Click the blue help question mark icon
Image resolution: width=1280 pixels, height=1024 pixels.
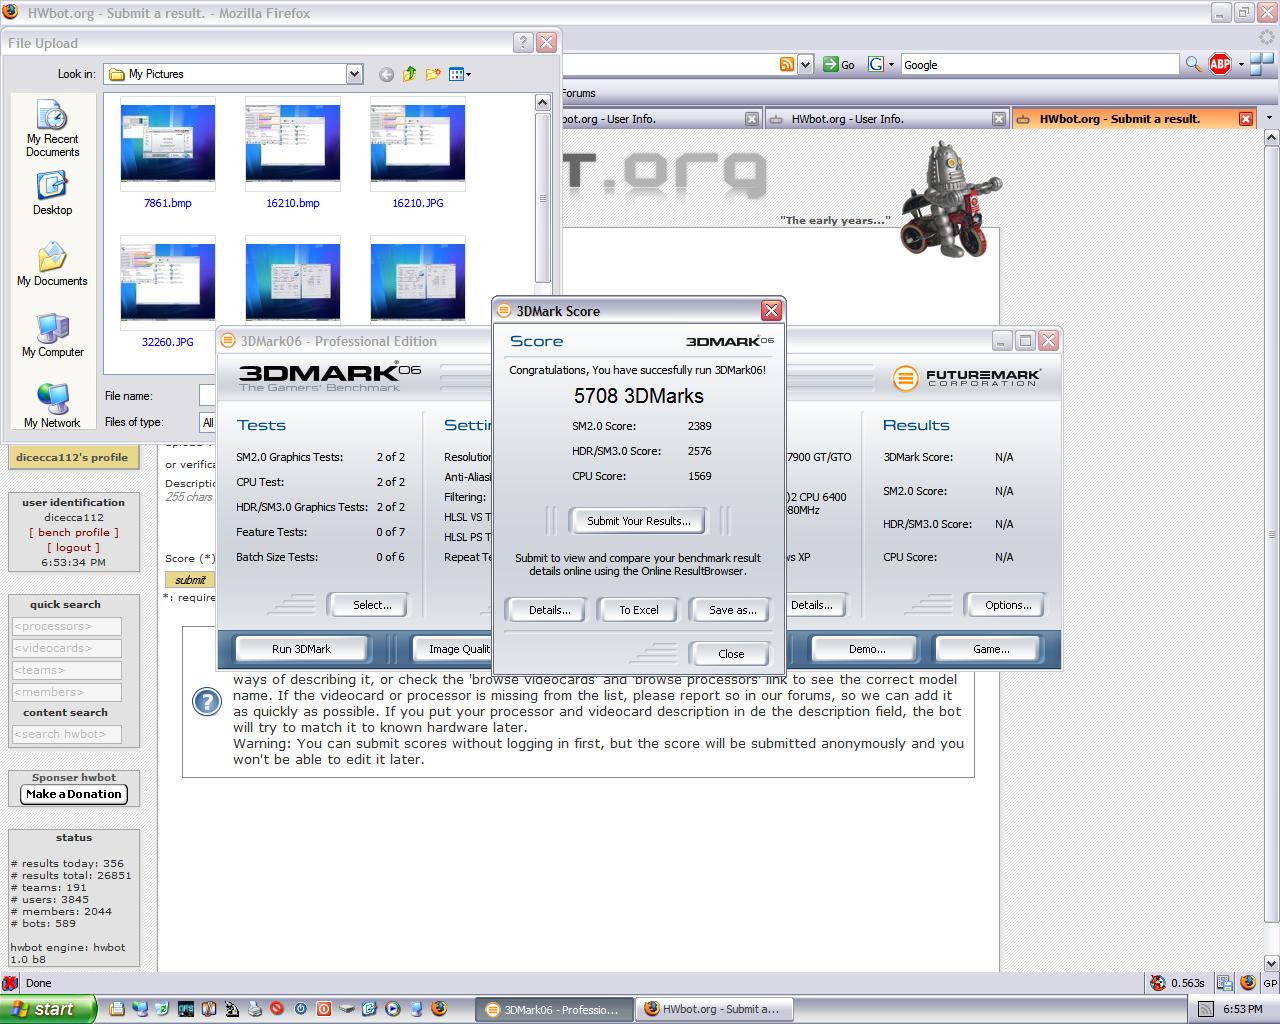206,702
